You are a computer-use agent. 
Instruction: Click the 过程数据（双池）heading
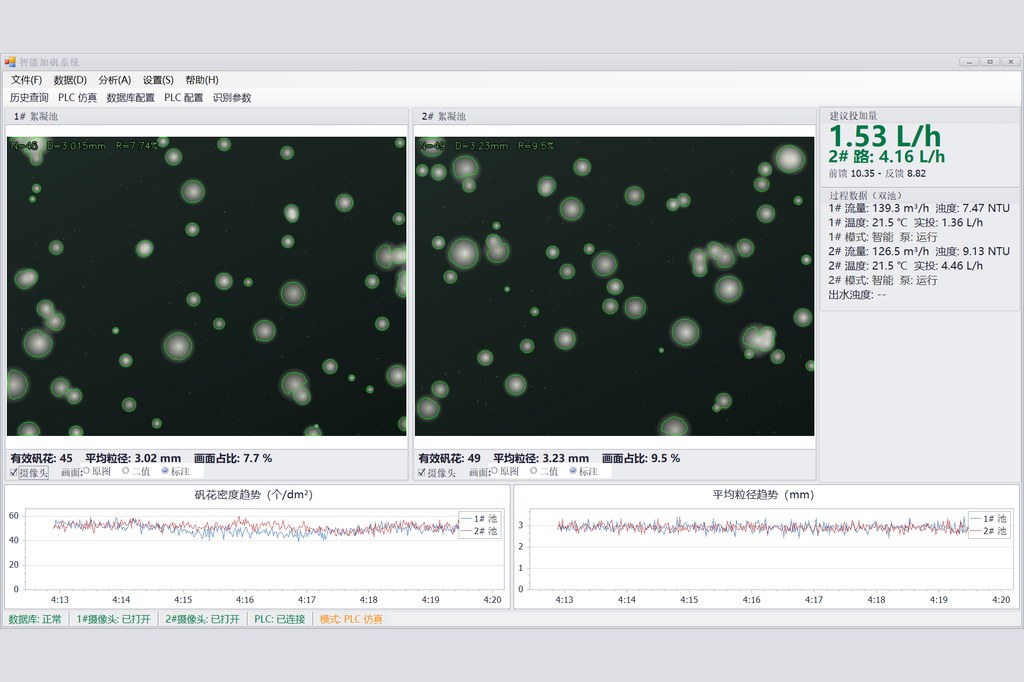coord(865,195)
